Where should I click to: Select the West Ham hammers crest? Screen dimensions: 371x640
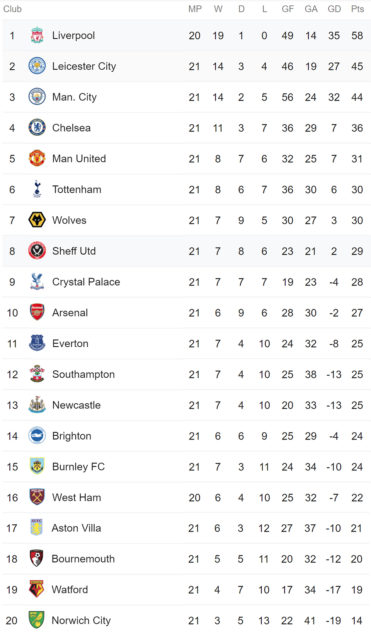coord(37,497)
